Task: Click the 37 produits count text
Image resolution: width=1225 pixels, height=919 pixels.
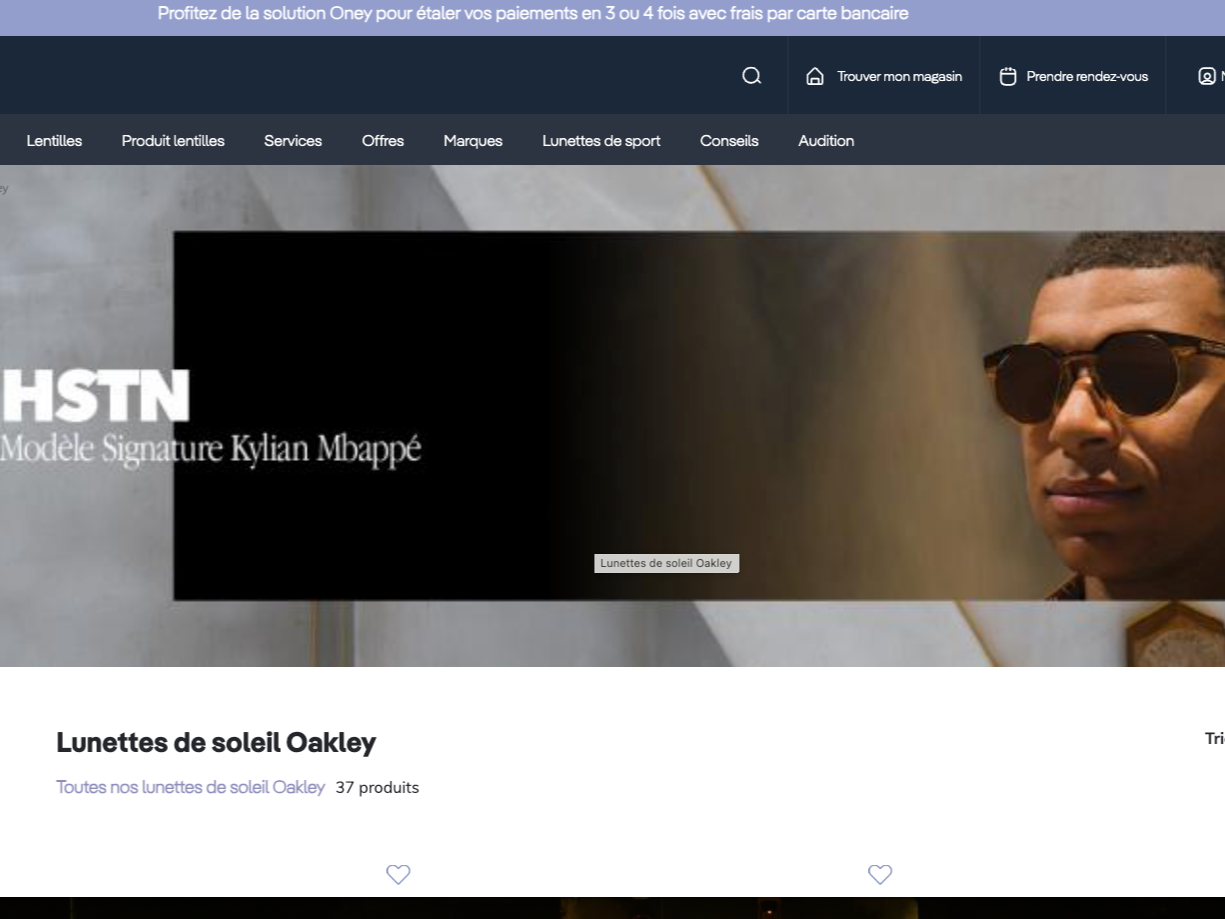Action: click(x=377, y=787)
